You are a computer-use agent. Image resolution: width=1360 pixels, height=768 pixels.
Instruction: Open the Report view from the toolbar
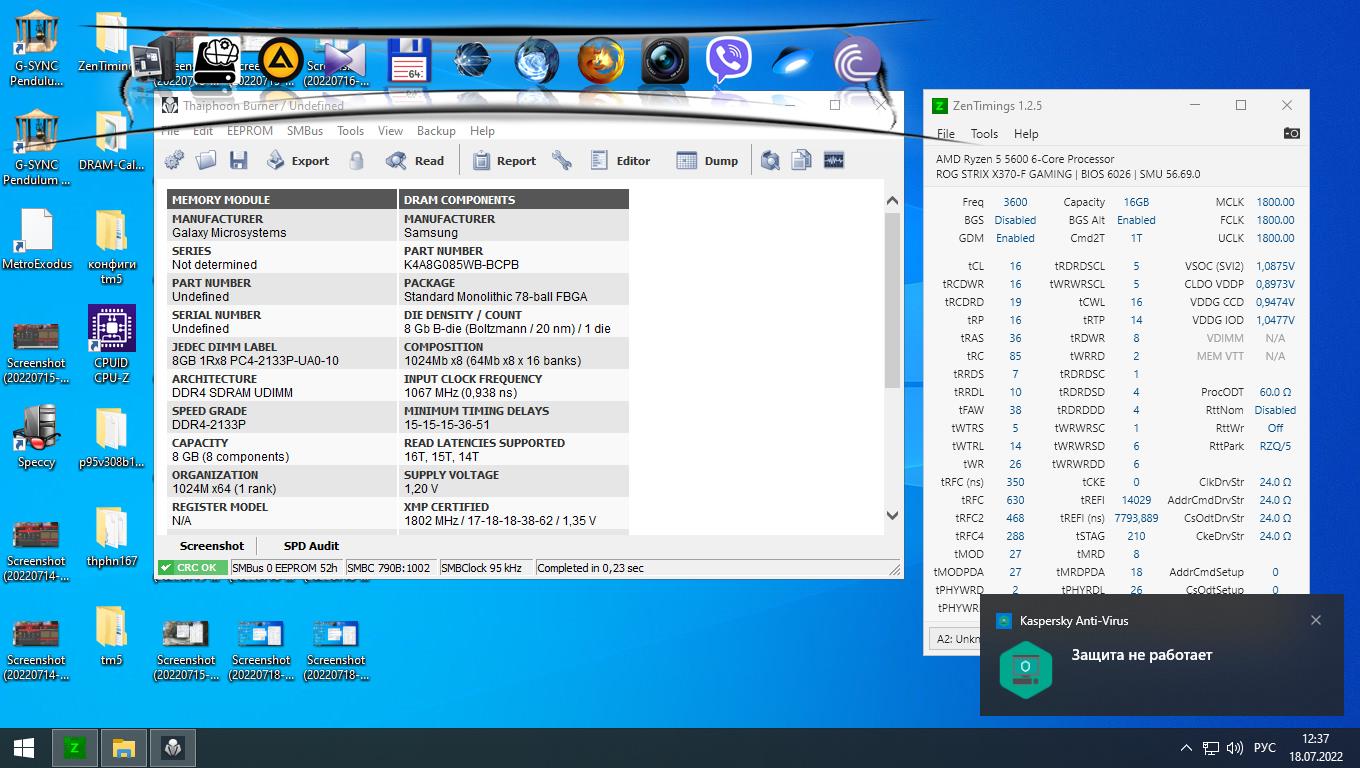pyautogui.click(x=505, y=160)
